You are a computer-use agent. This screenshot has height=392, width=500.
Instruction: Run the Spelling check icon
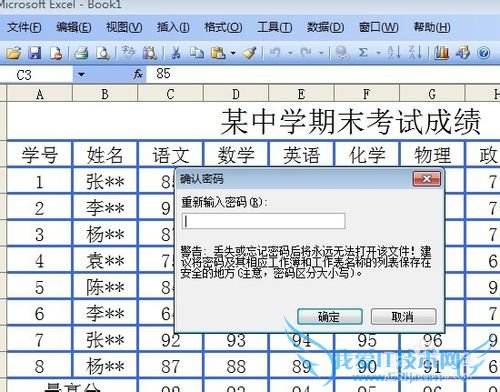point(128,53)
